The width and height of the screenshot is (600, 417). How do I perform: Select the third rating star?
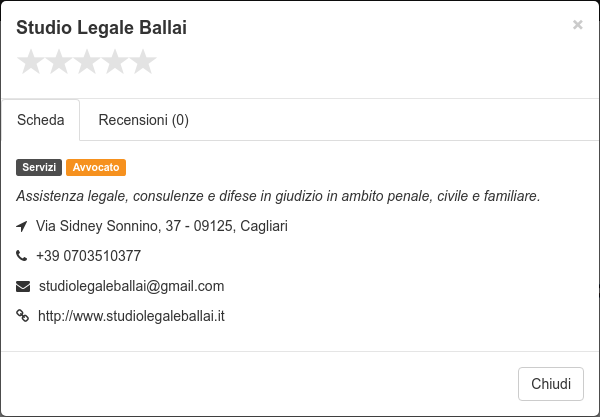(x=87, y=62)
